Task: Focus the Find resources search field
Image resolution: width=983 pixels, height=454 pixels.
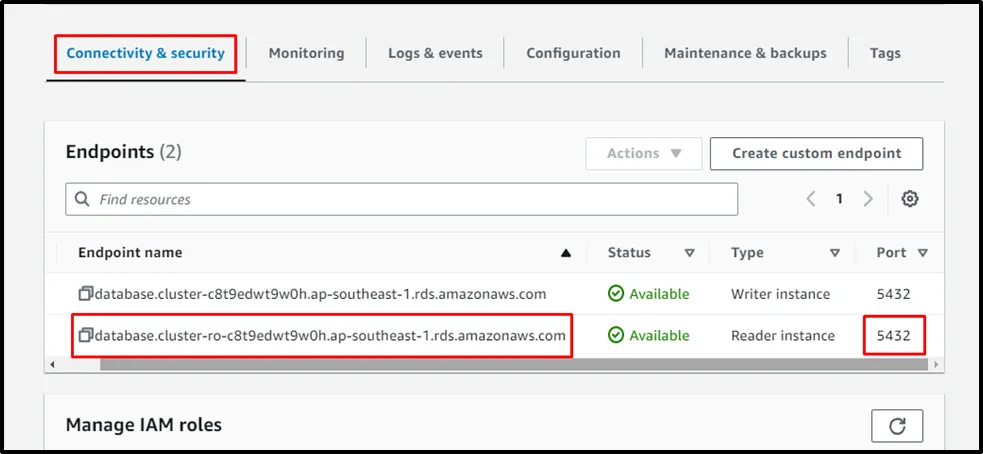Action: pos(410,199)
